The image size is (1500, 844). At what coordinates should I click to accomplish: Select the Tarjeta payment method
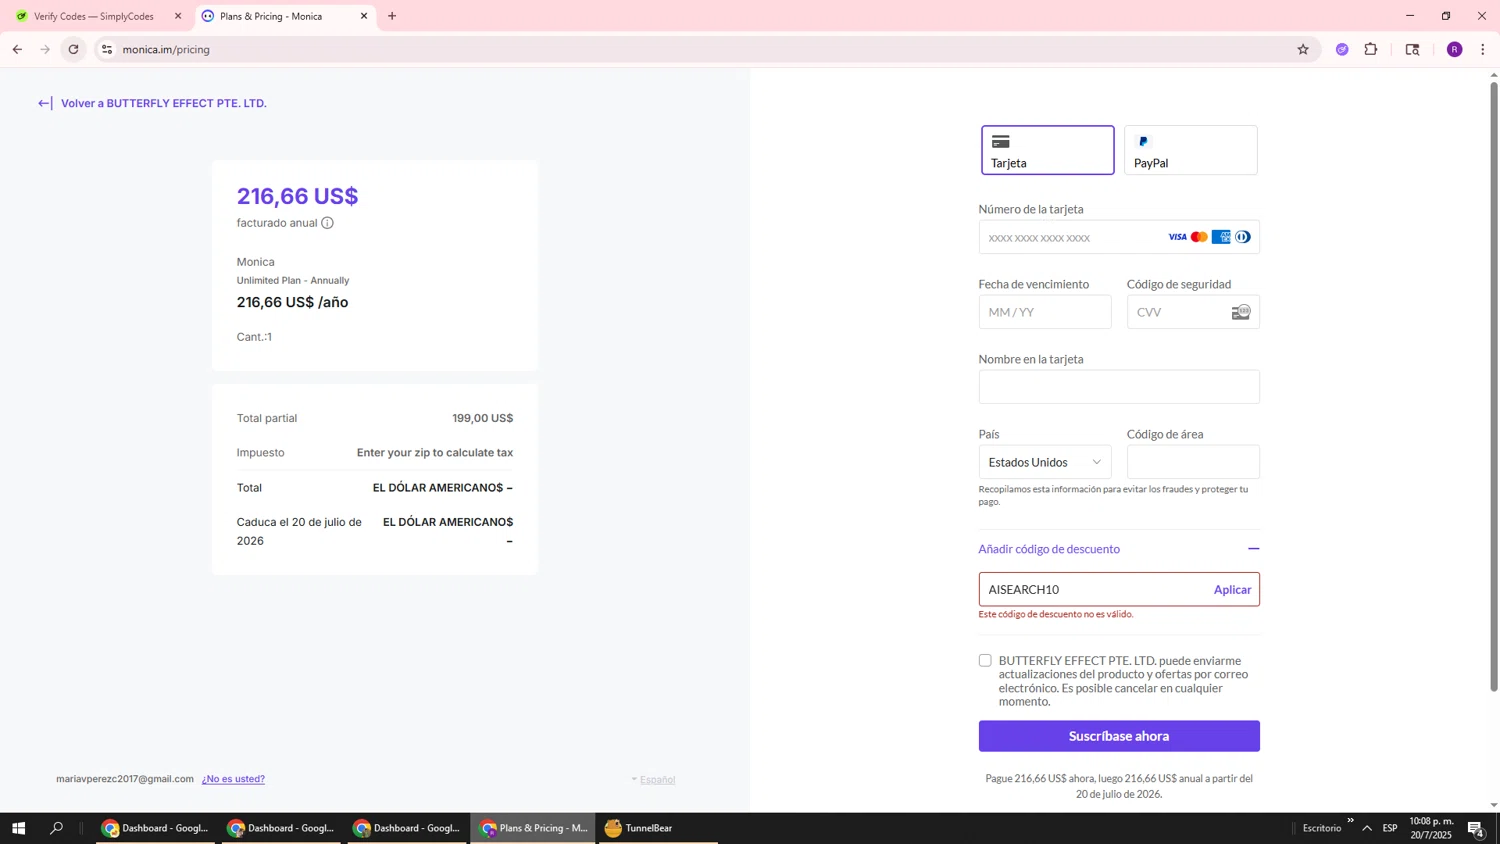(x=1047, y=150)
